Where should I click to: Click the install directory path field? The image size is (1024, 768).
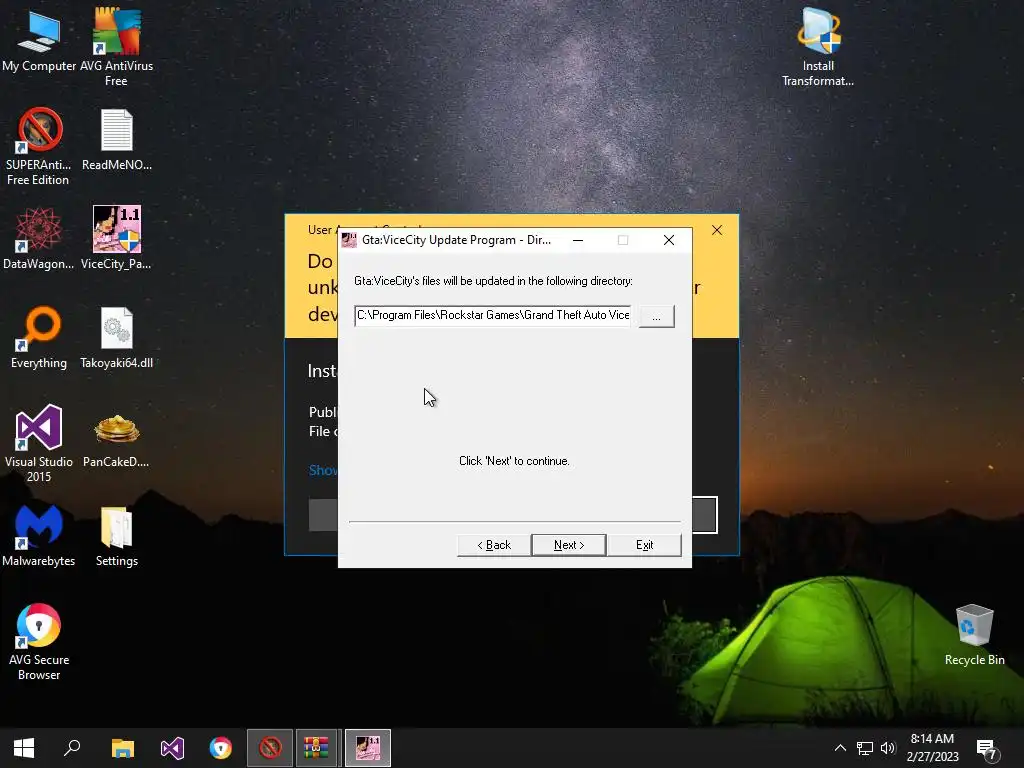tap(493, 315)
